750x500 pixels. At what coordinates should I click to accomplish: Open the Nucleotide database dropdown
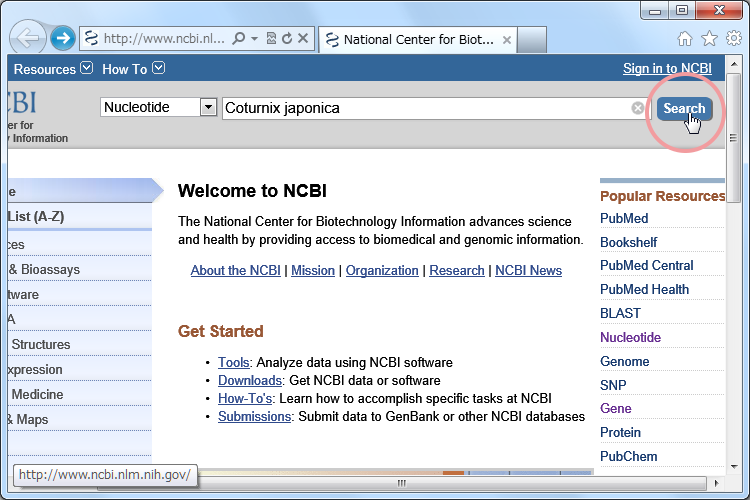click(x=158, y=107)
